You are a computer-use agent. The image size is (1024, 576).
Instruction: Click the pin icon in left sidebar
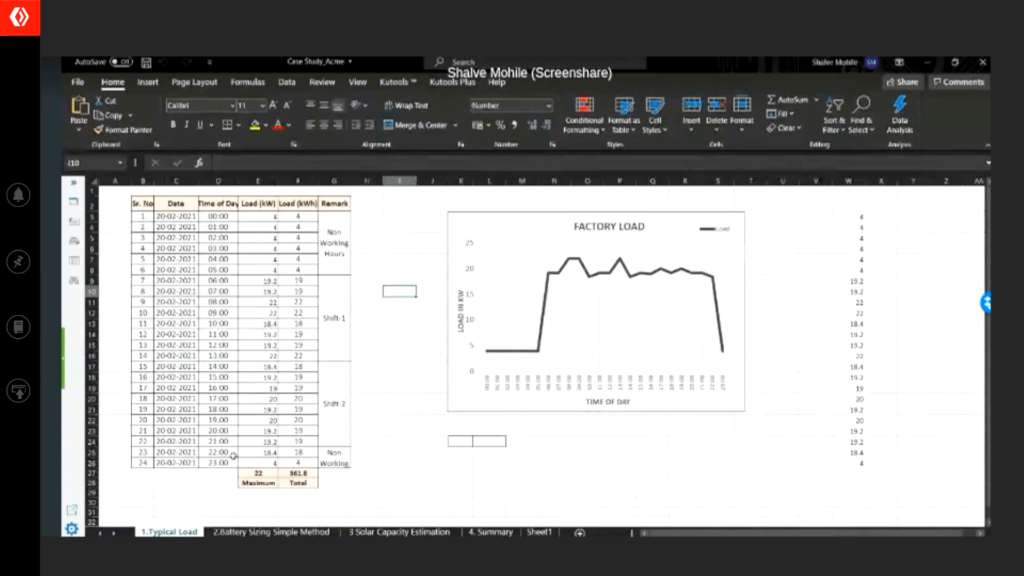coord(18,261)
